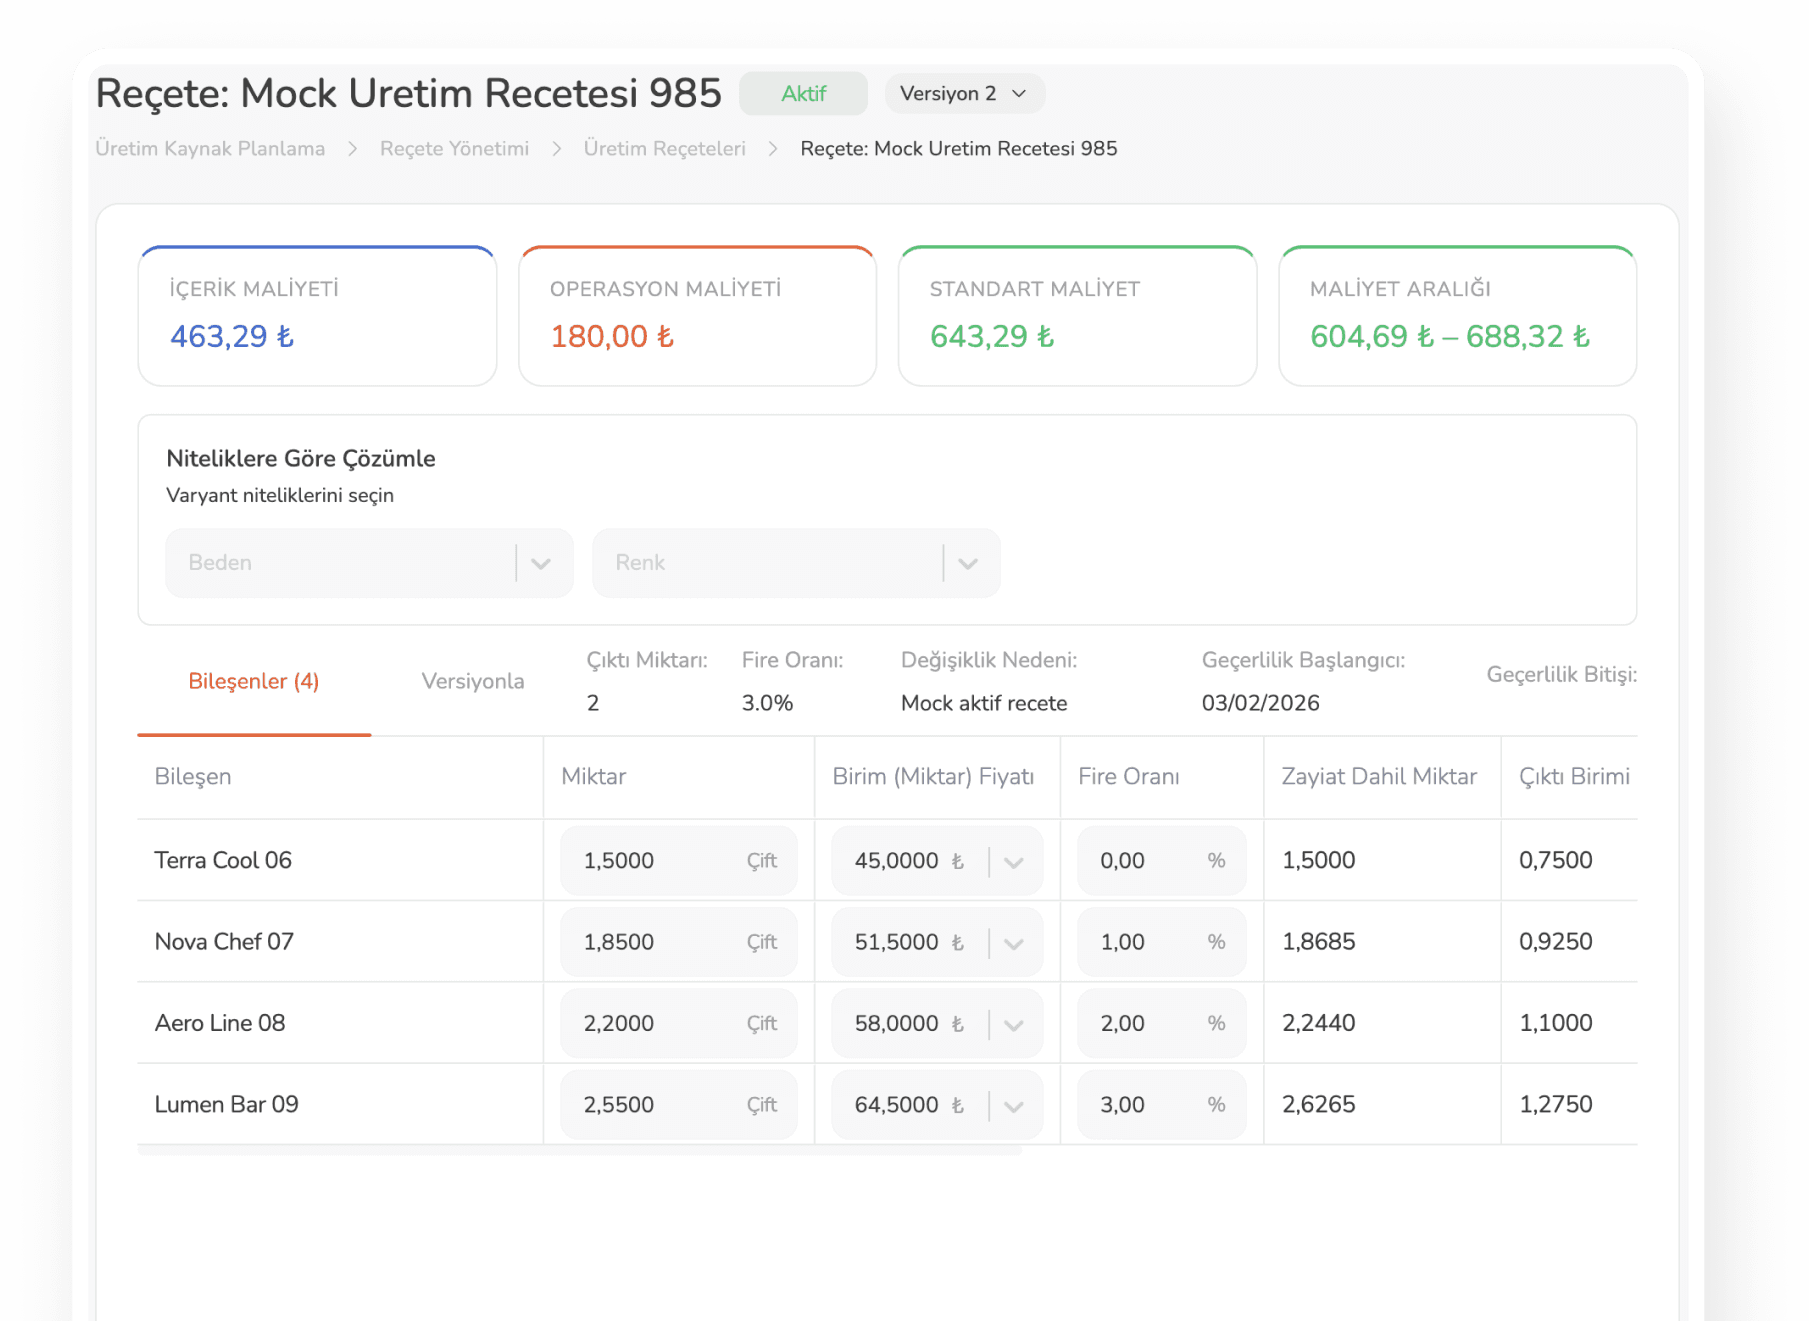
Task: Navigate to Üretim Reçeteleri breadcrumb
Action: 665,149
